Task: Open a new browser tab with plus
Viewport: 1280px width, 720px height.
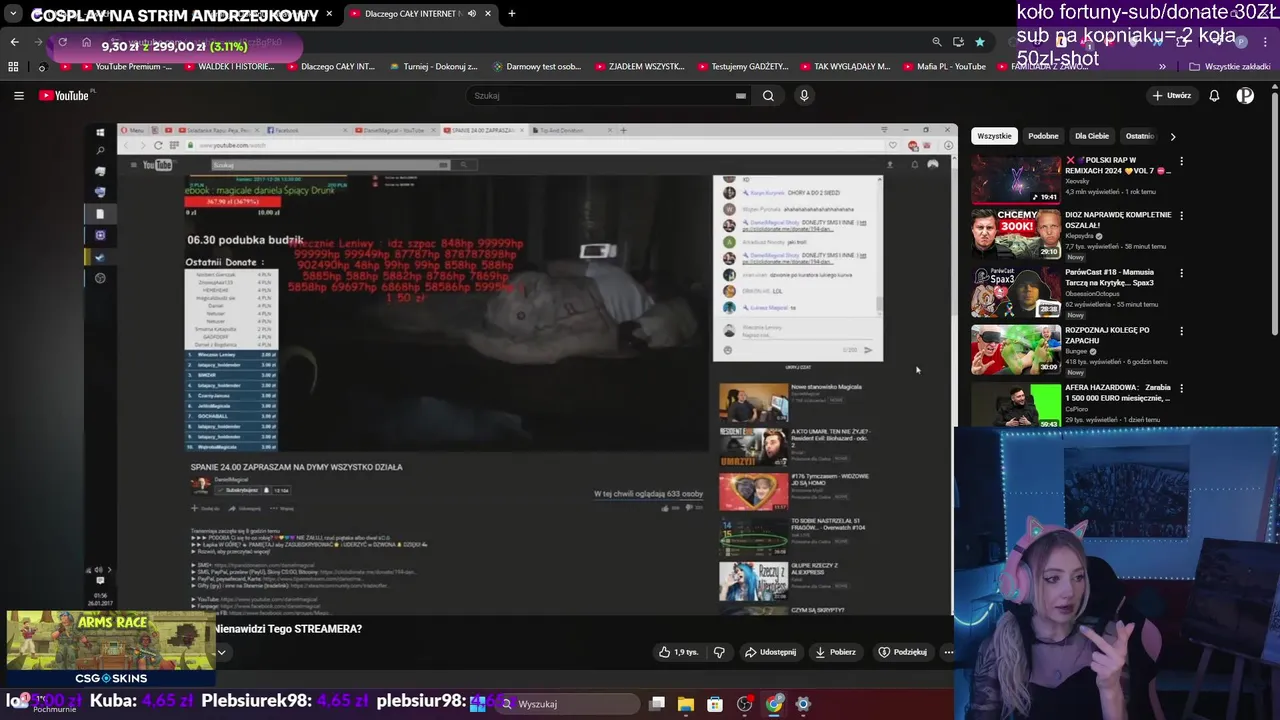Action: click(x=512, y=14)
